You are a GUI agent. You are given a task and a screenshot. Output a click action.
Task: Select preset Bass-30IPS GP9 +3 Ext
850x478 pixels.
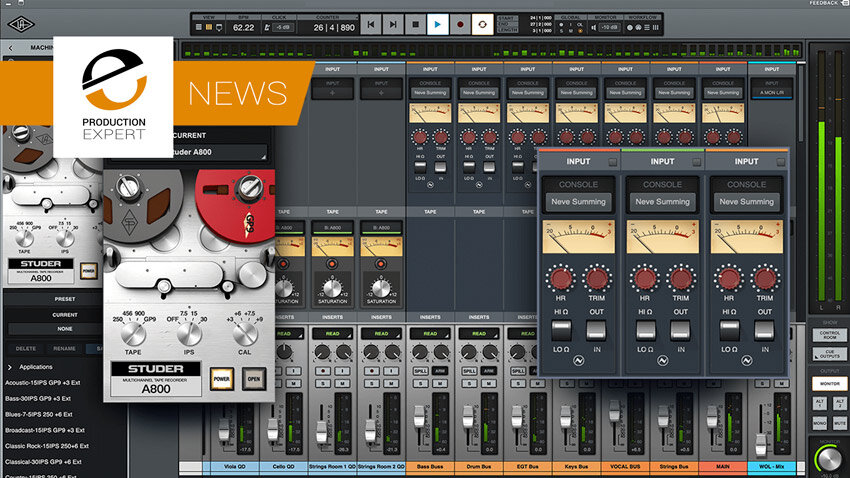tap(38, 398)
